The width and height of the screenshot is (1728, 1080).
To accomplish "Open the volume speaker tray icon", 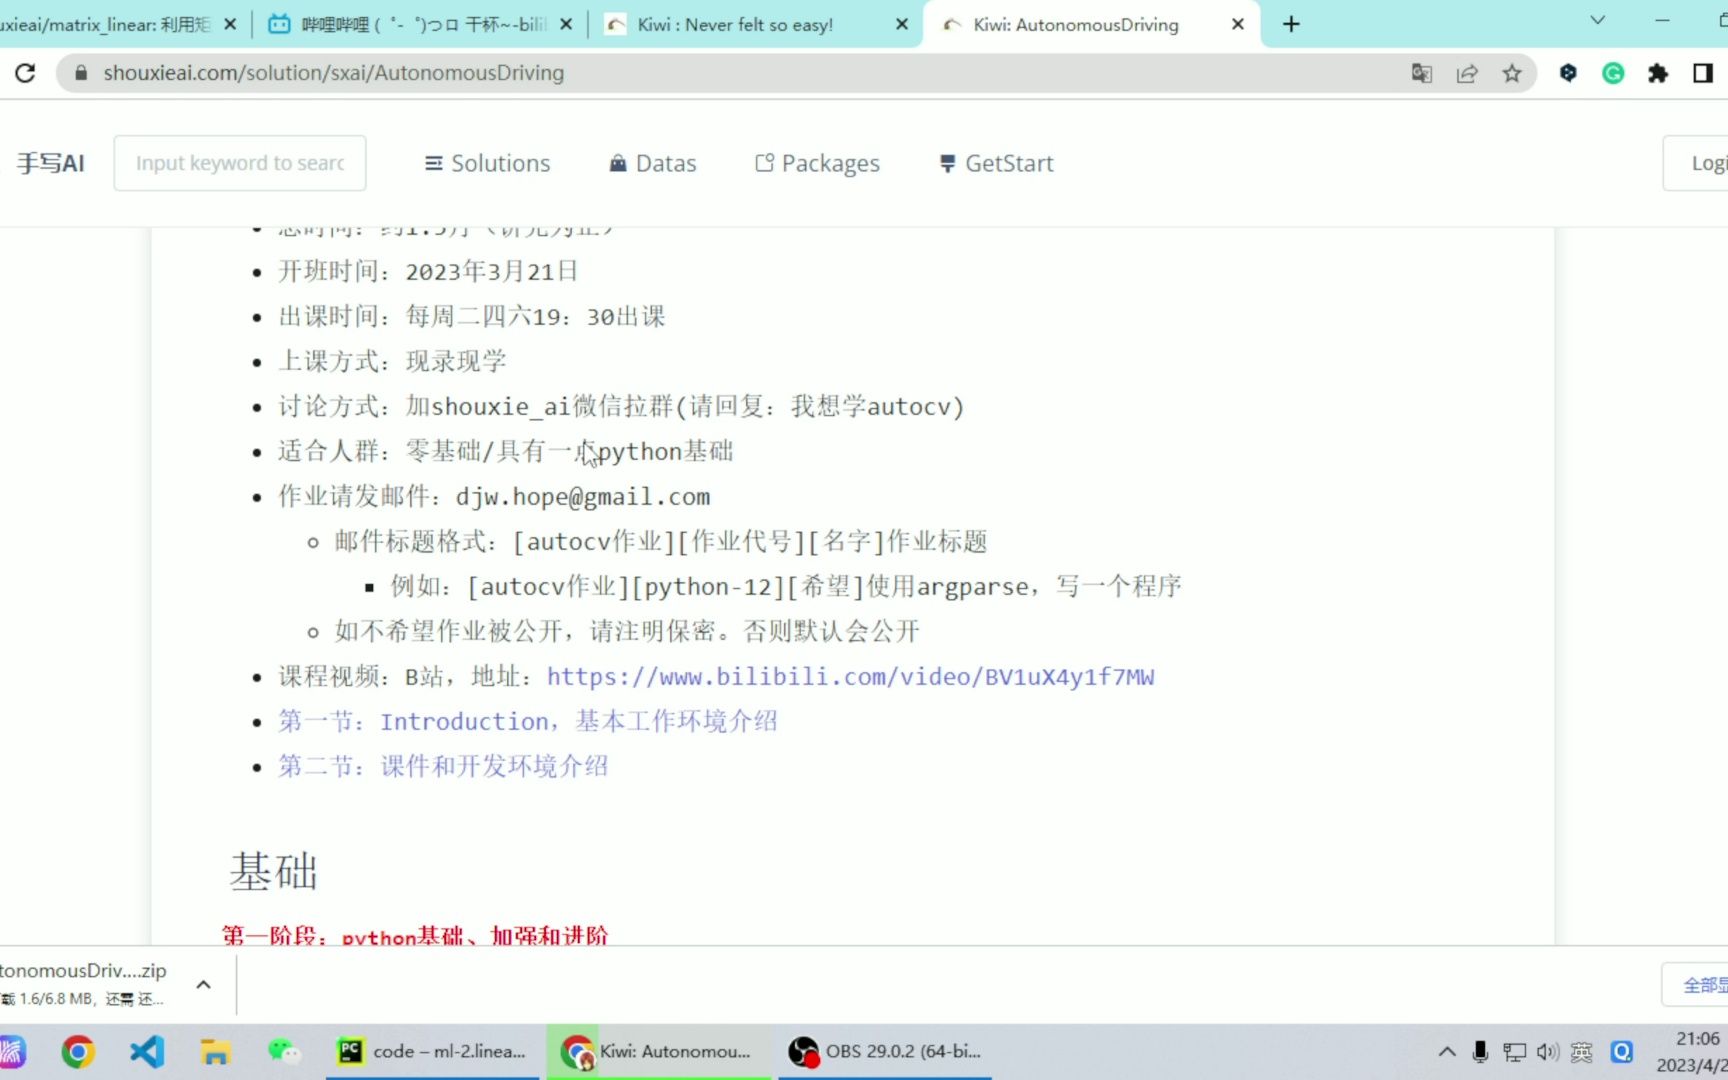I will click(x=1548, y=1052).
